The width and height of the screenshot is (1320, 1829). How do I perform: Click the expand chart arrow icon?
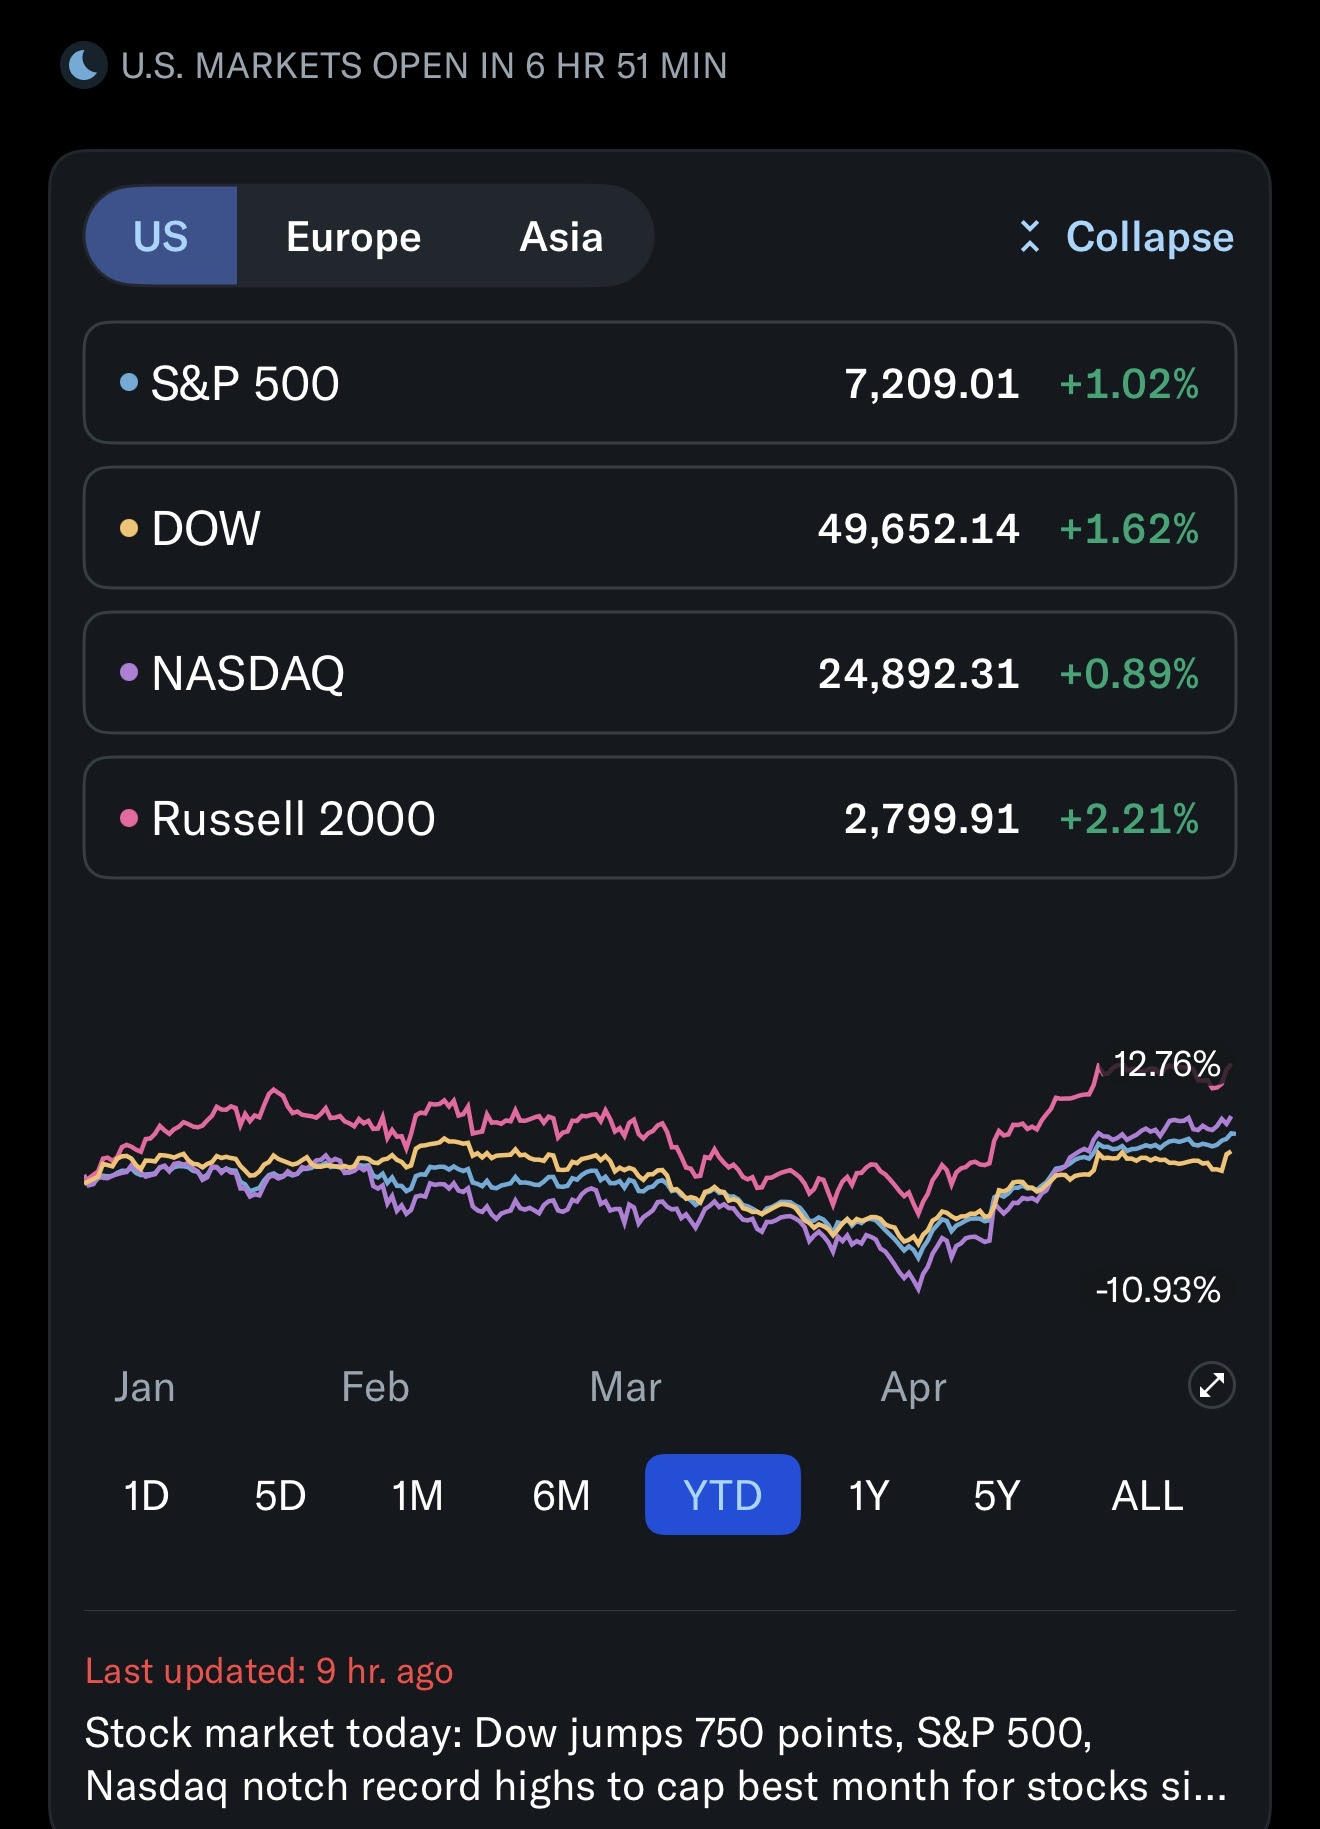(x=1211, y=1386)
